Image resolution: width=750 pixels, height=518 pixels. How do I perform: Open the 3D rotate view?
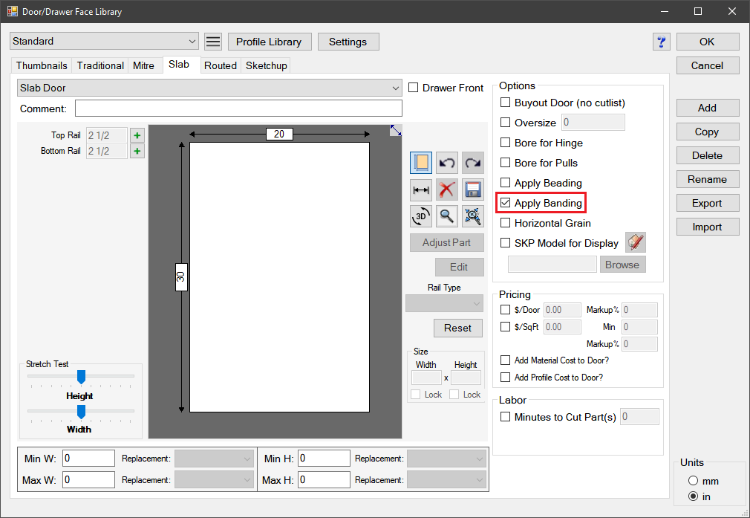click(x=421, y=215)
